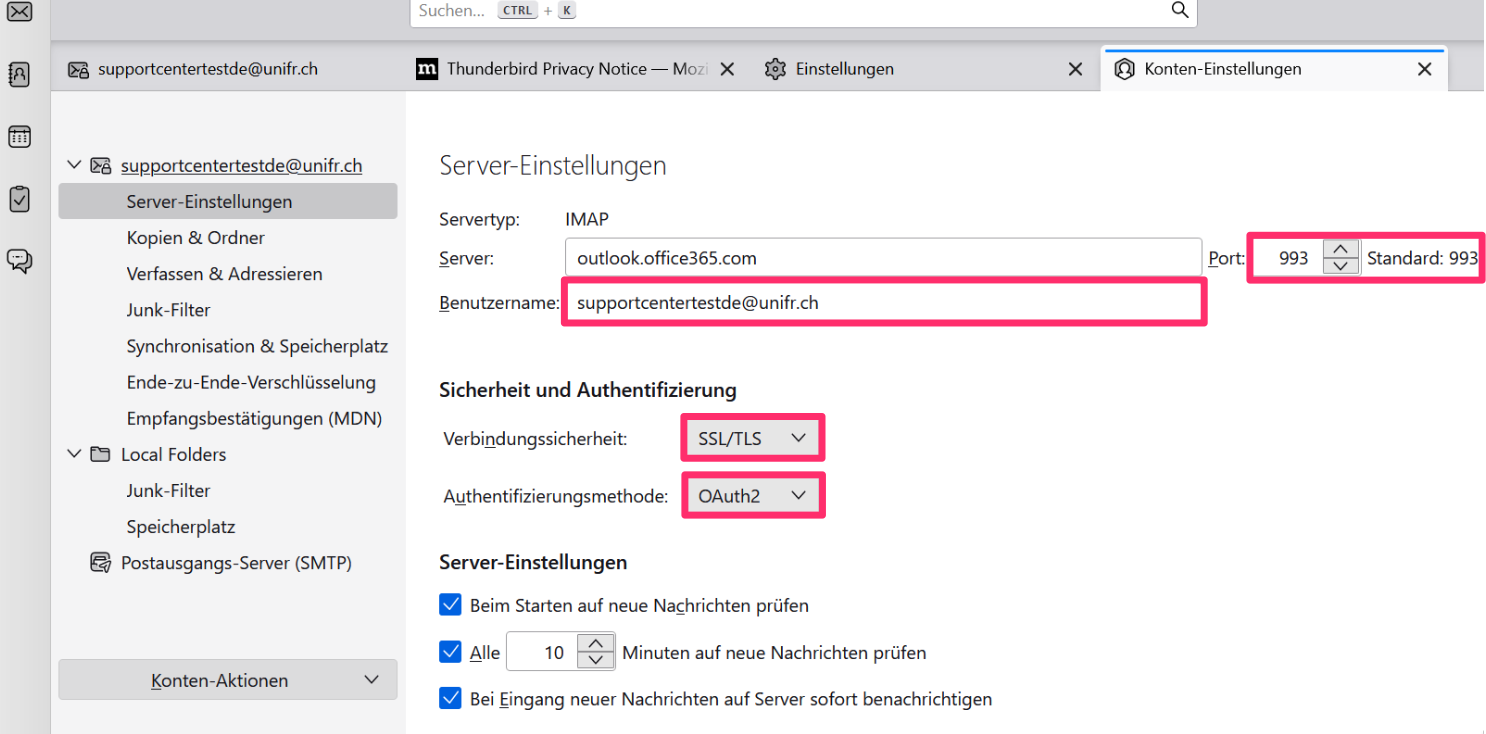Close the Einstellungen tab
Viewport: 1486px width, 734px height.
[x=1075, y=69]
